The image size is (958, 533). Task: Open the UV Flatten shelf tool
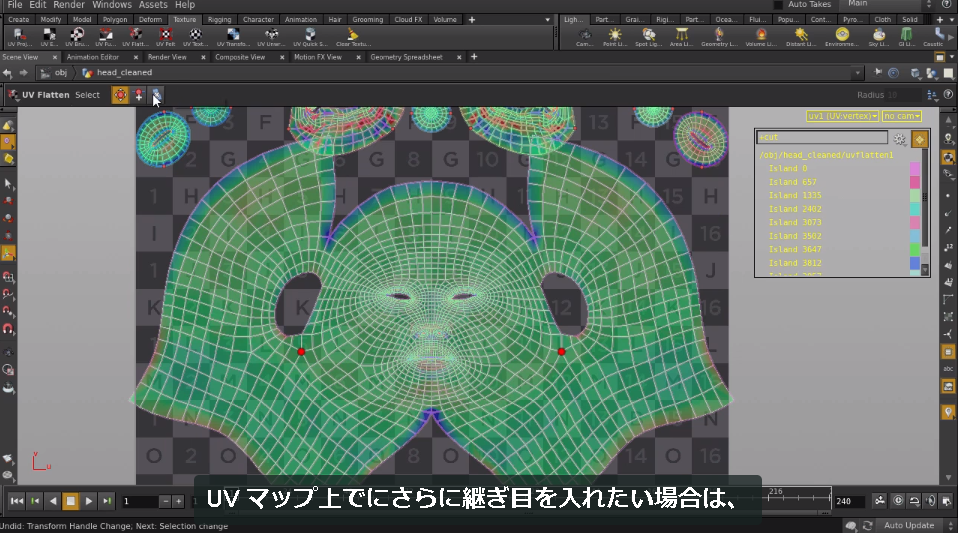[135, 37]
